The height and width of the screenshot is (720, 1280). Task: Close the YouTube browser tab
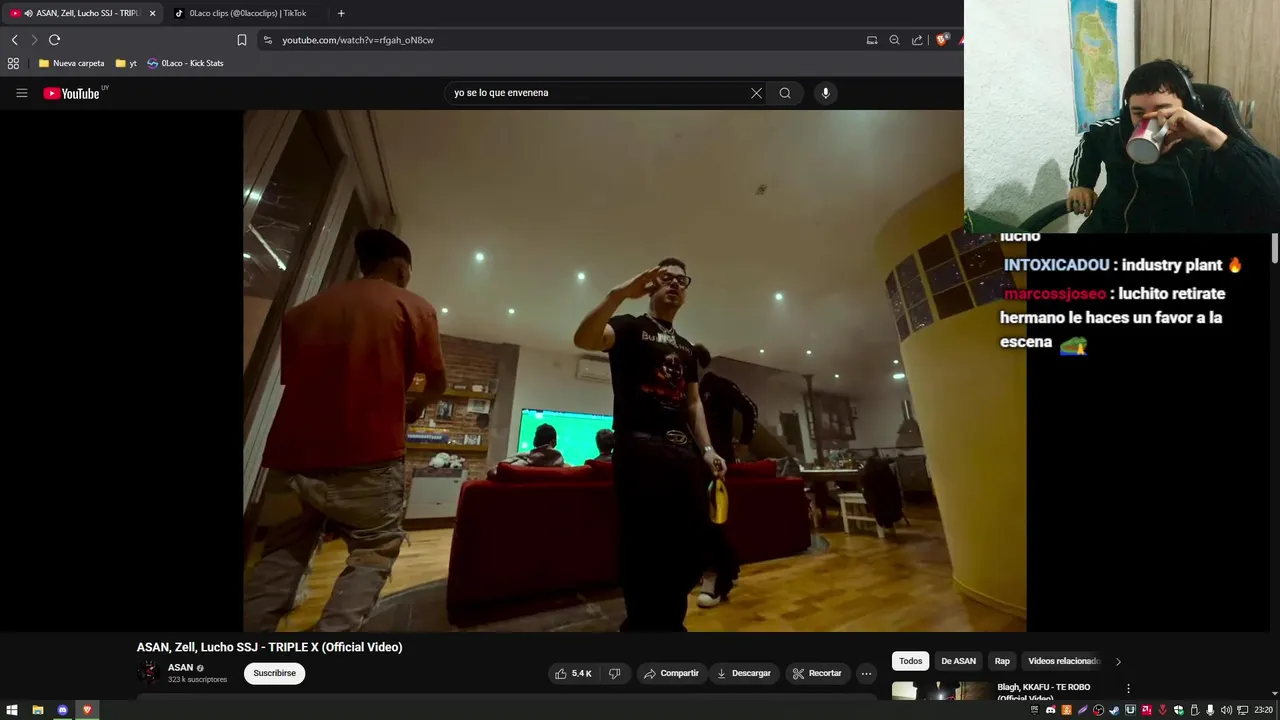coord(152,13)
